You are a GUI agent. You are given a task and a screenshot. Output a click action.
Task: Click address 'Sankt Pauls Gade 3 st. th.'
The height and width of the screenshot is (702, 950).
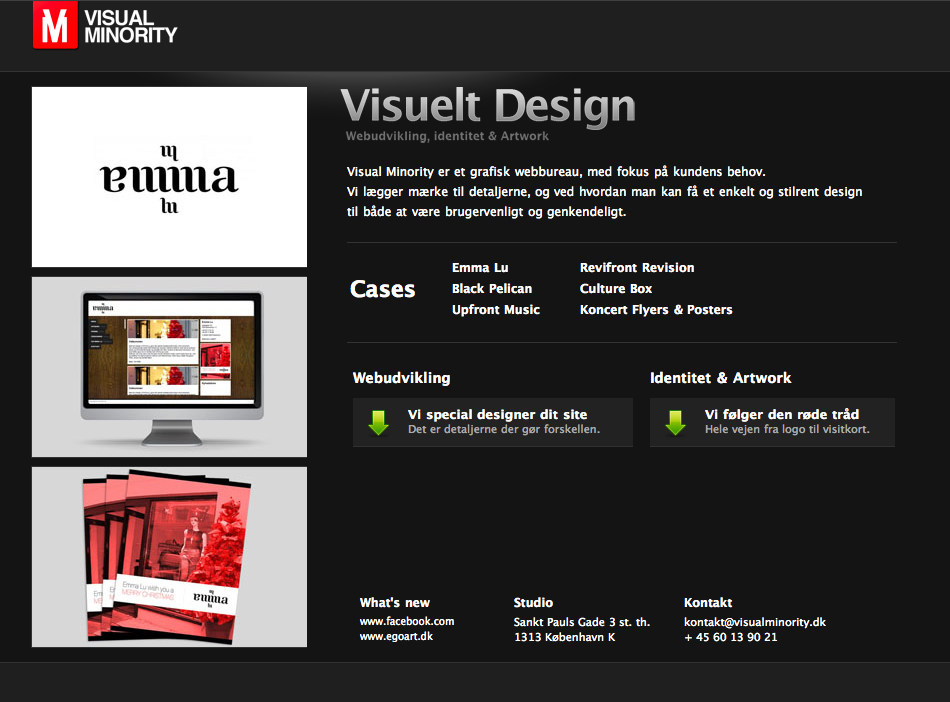pyautogui.click(x=582, y=622)
